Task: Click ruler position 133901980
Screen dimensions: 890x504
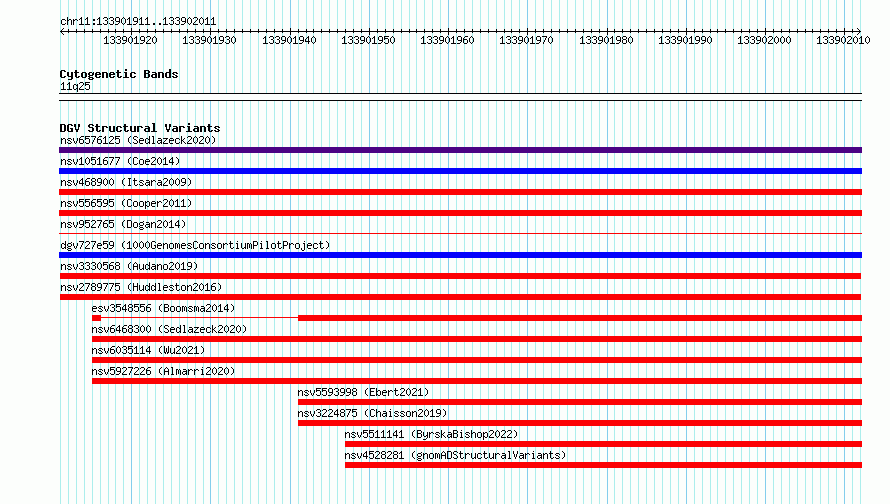Action: click(606, 40)
